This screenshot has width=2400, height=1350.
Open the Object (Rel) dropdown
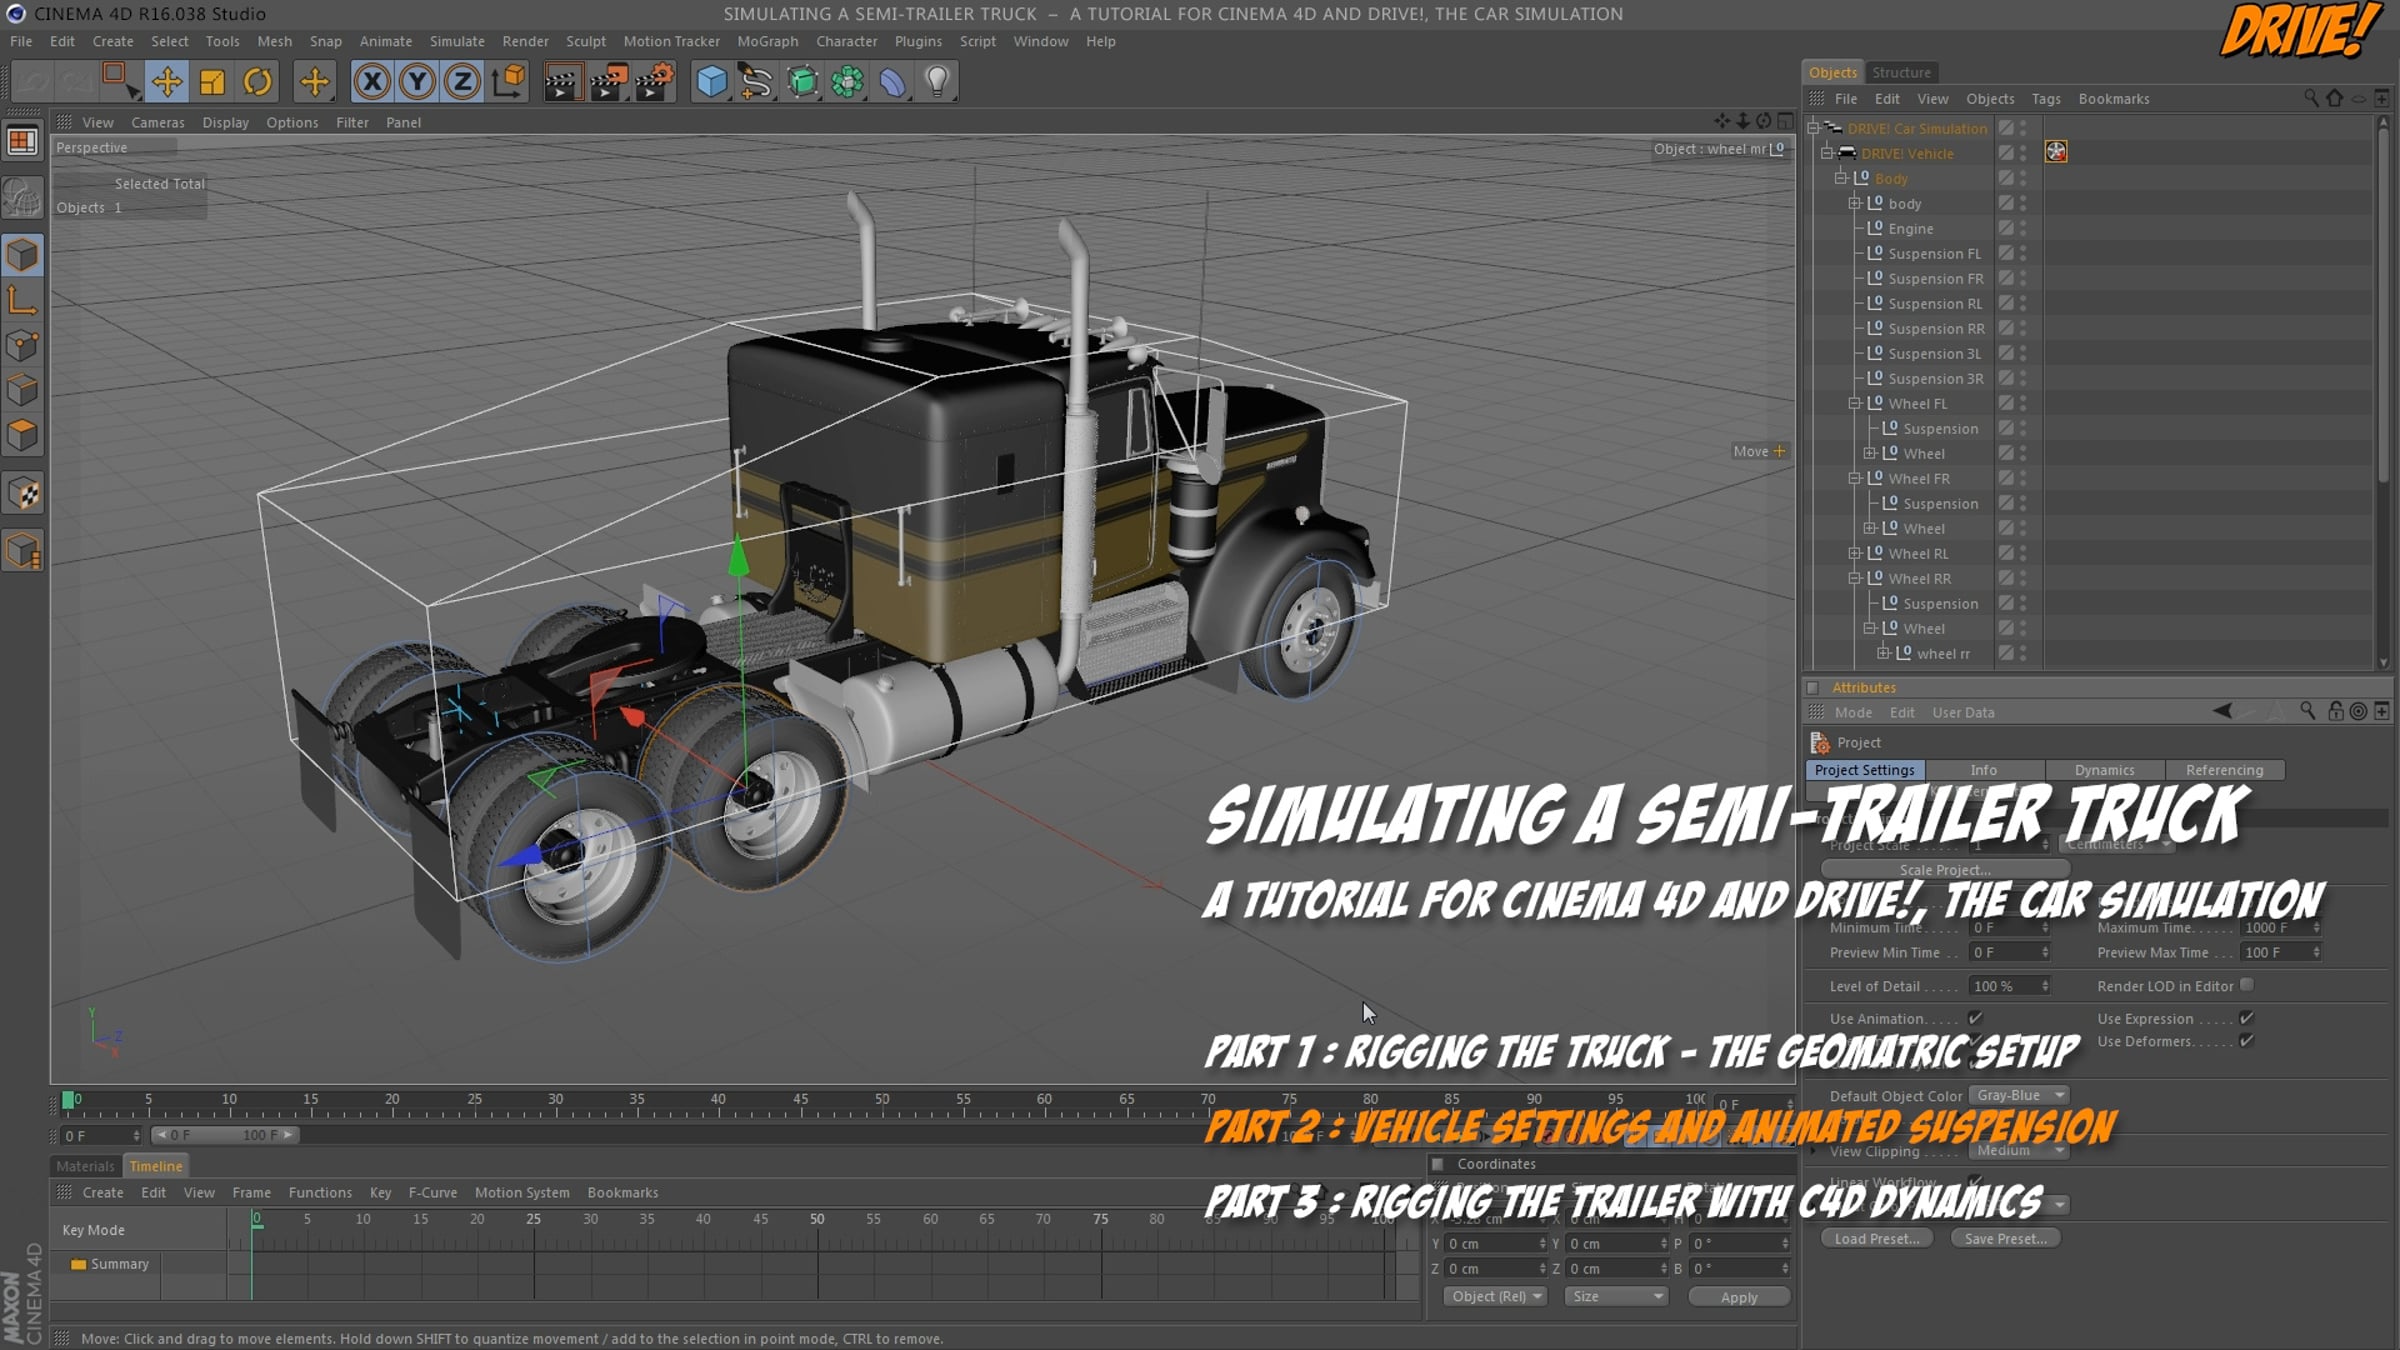tap(1495, 1296)
